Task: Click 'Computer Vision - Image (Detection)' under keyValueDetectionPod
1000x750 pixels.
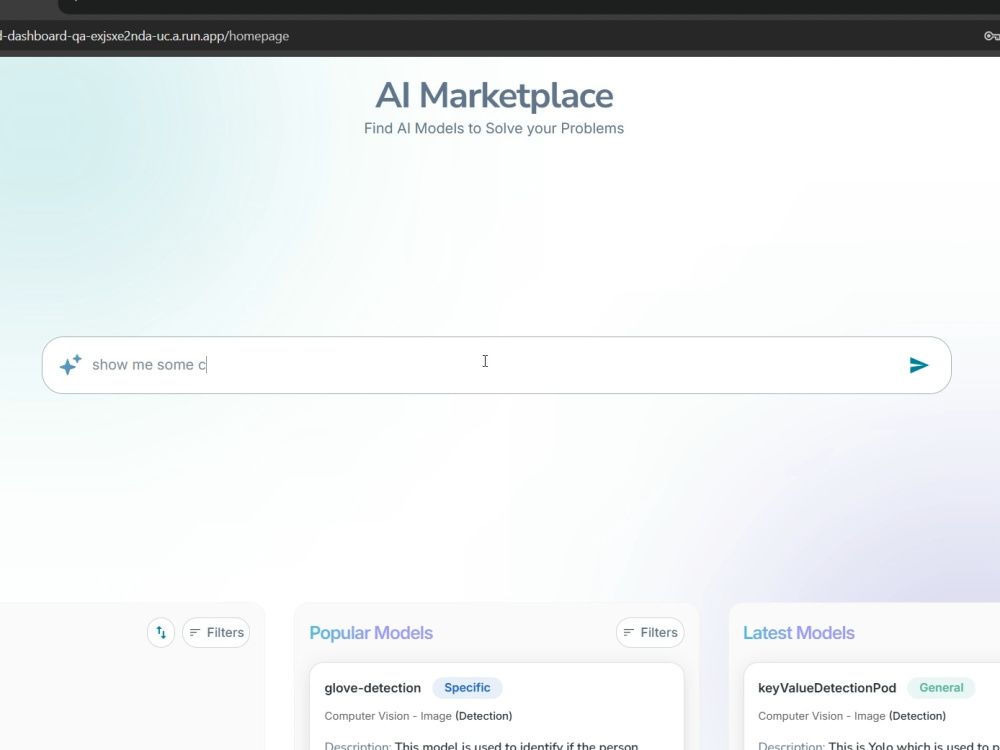Action: [851, 716]
